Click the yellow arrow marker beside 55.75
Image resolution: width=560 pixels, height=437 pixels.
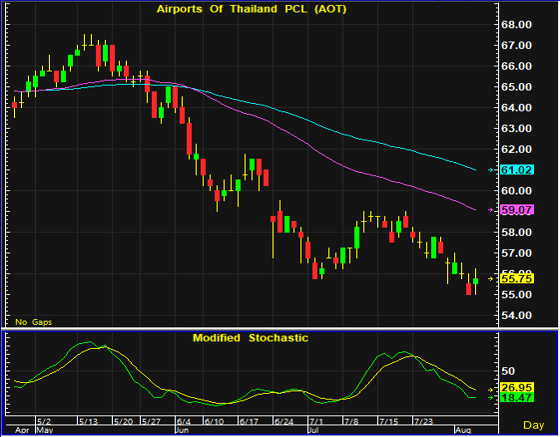point(491,278)
